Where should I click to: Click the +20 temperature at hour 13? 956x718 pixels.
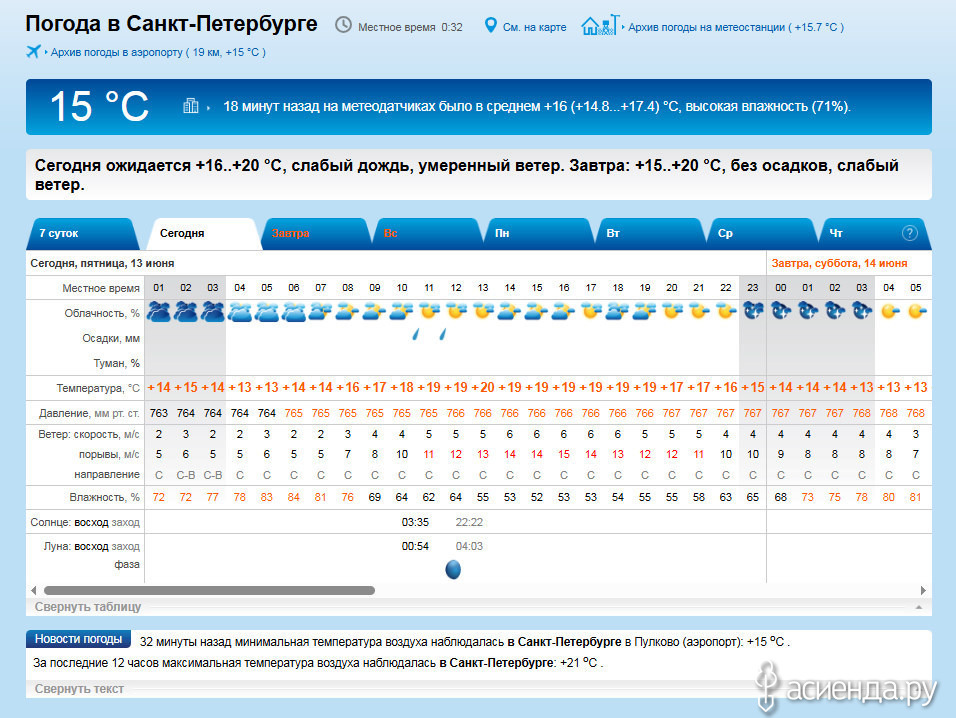[483, 388]
